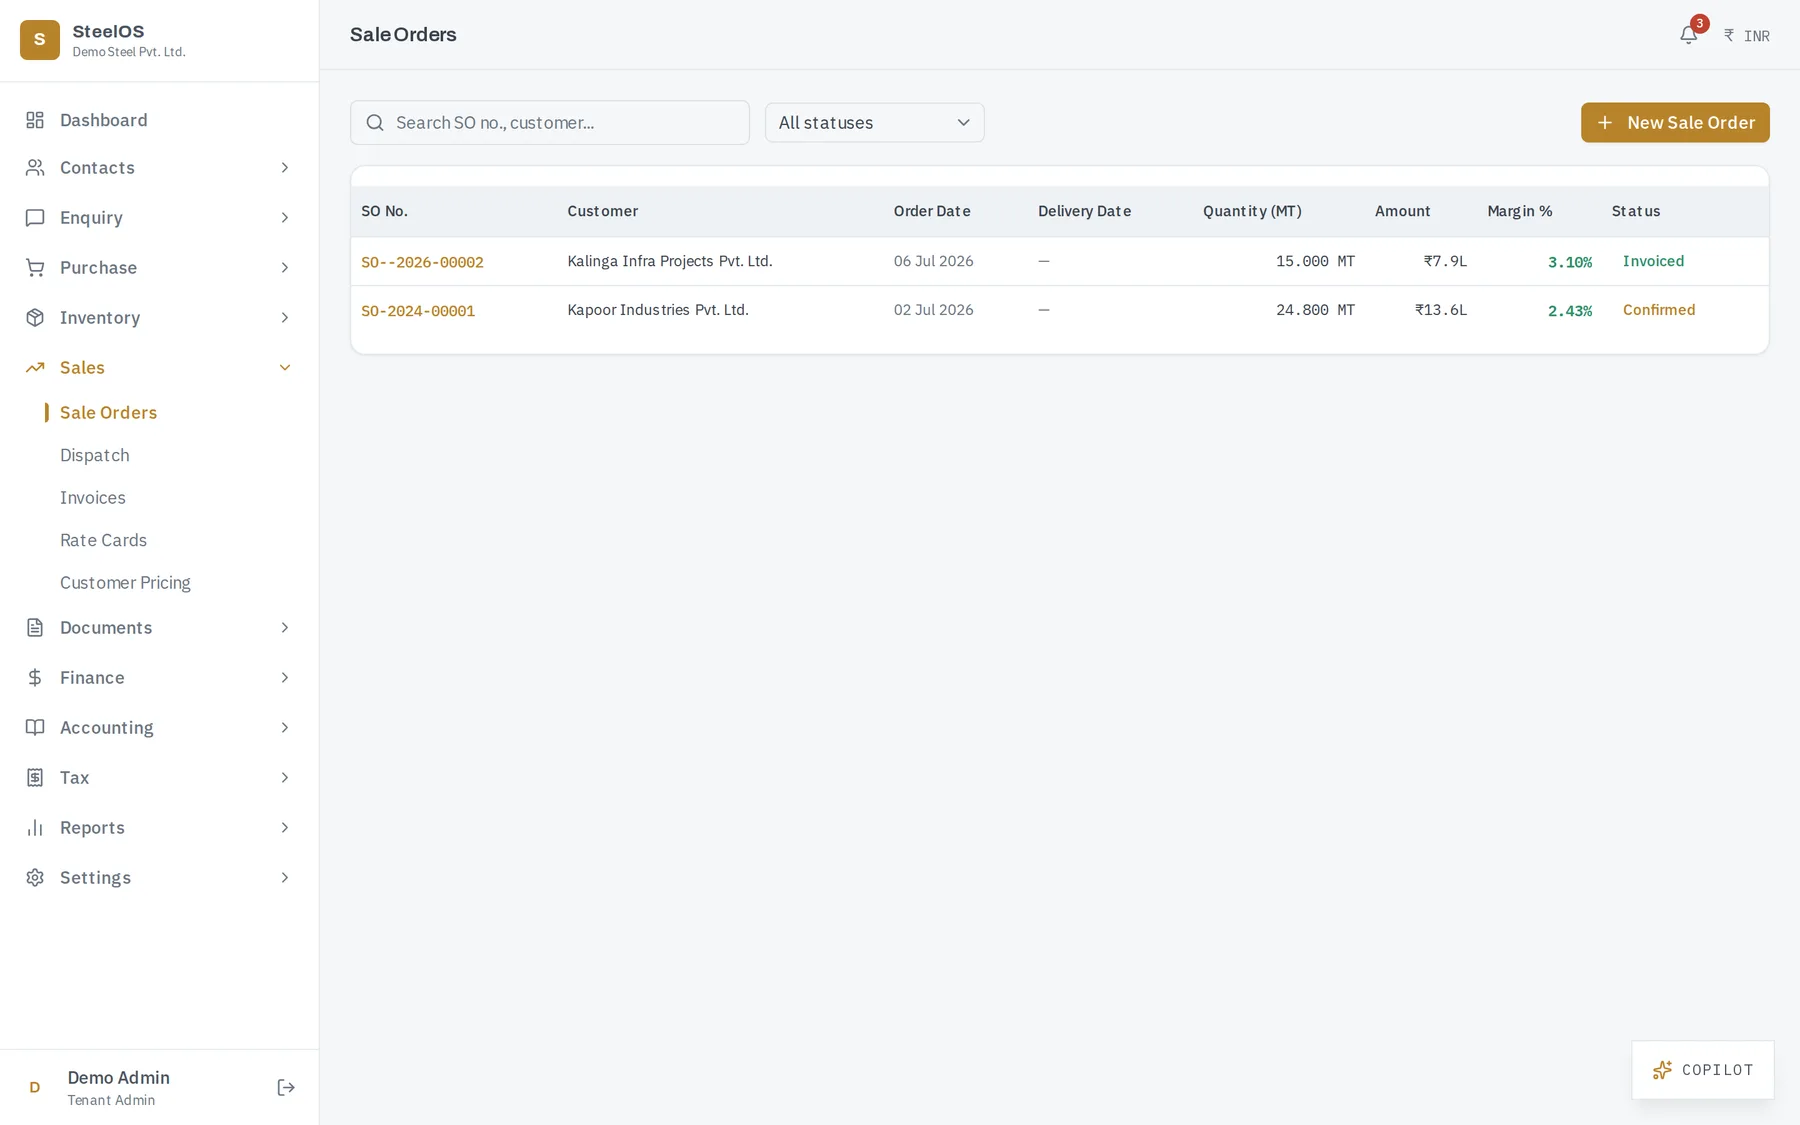Expand the Documents chevron
The height and width of the screenshot is (1125, 1800).
tap(285, 627)
